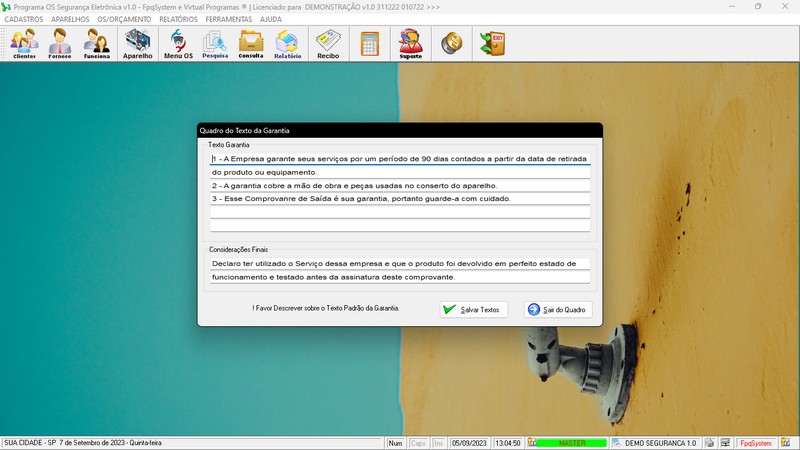Open the FERRAMENTAS menu
The width and height of the screenshot is (800, 450).
(229, 19)
